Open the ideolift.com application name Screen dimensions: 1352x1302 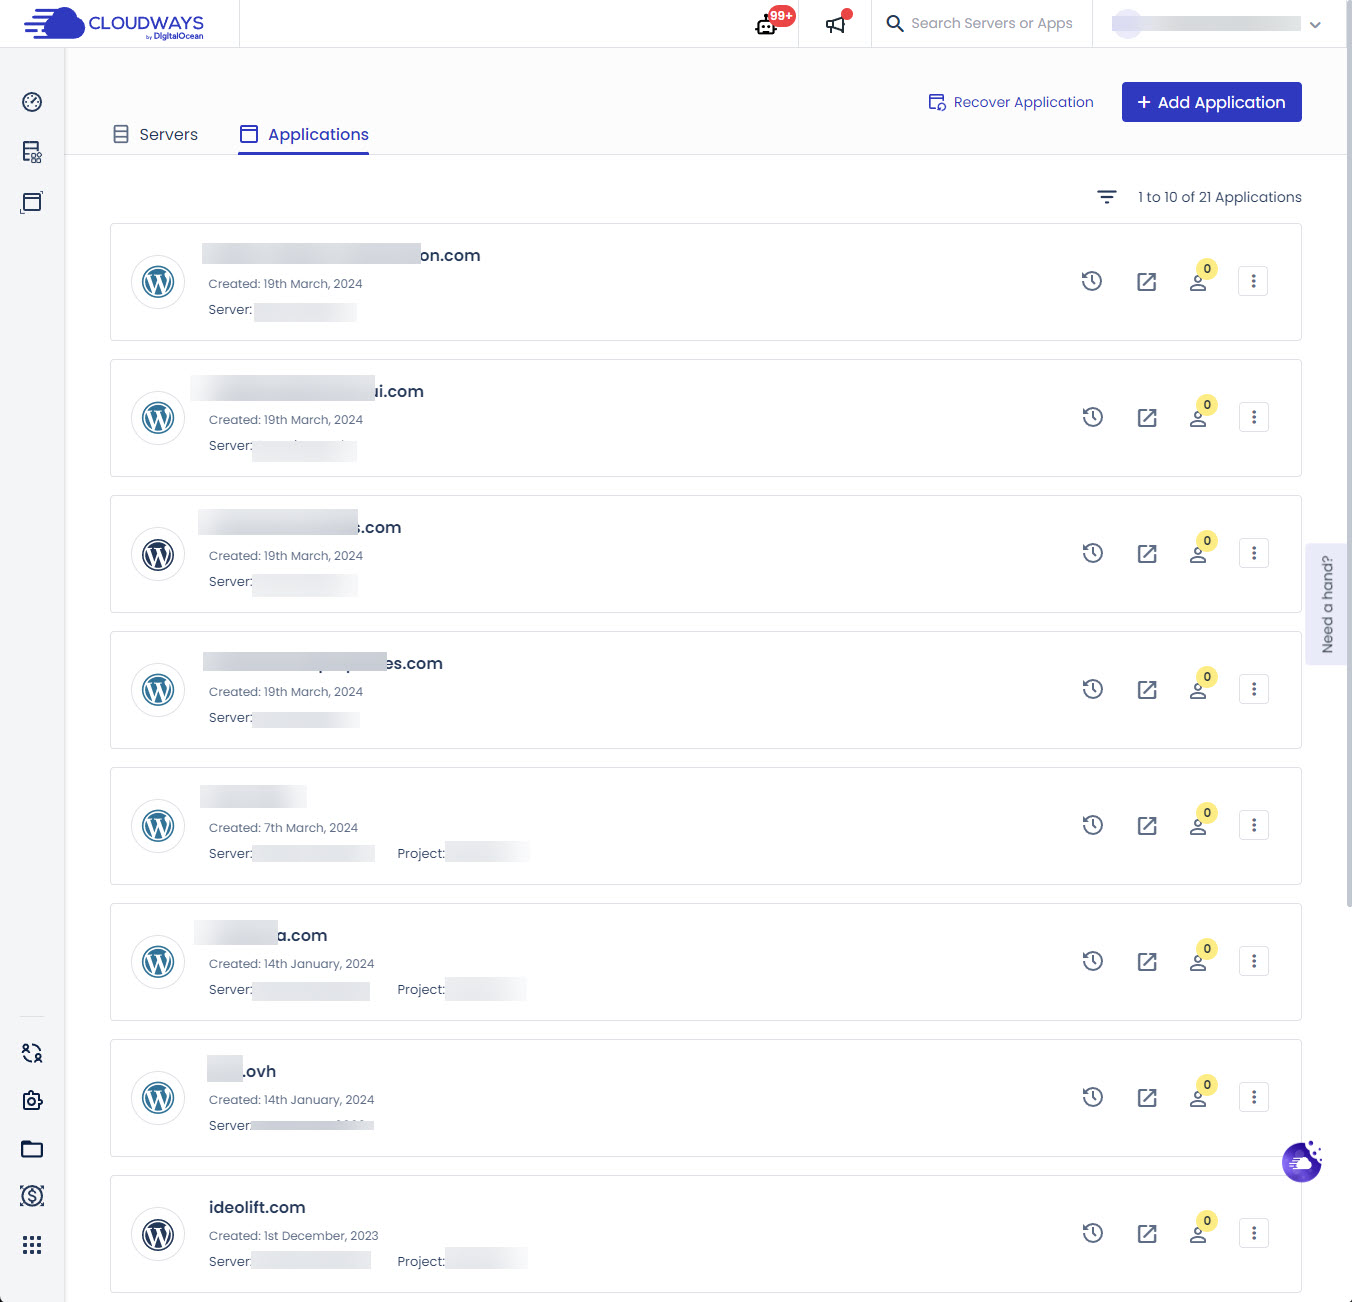tap(257, 1207)
